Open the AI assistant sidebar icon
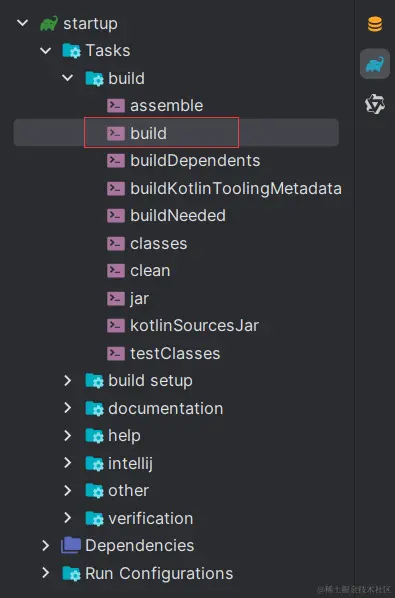The height and width of the screenshot is (598, 395). pyautogui.click(x=375, y=104)
